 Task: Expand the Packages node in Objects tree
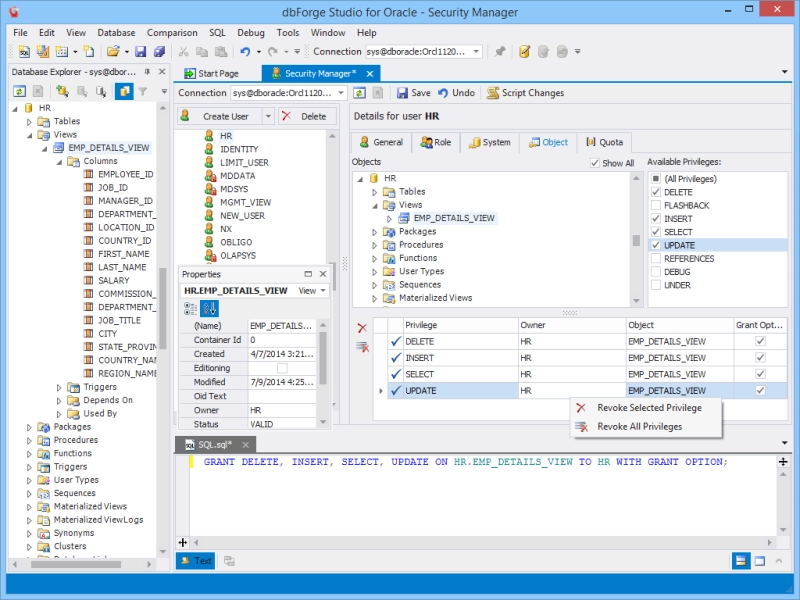point(374,232)
